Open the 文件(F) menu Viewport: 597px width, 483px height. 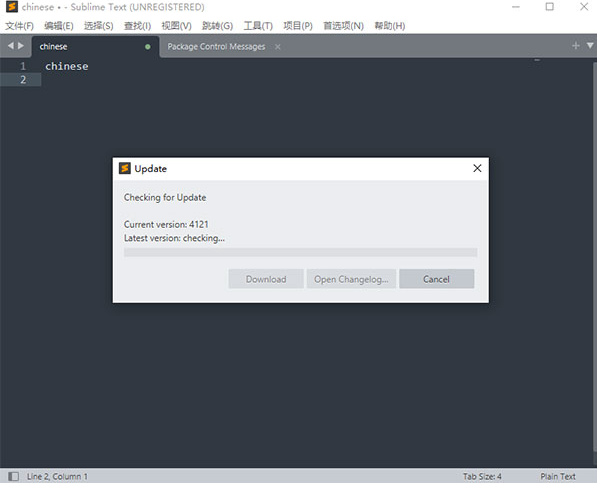19,26
